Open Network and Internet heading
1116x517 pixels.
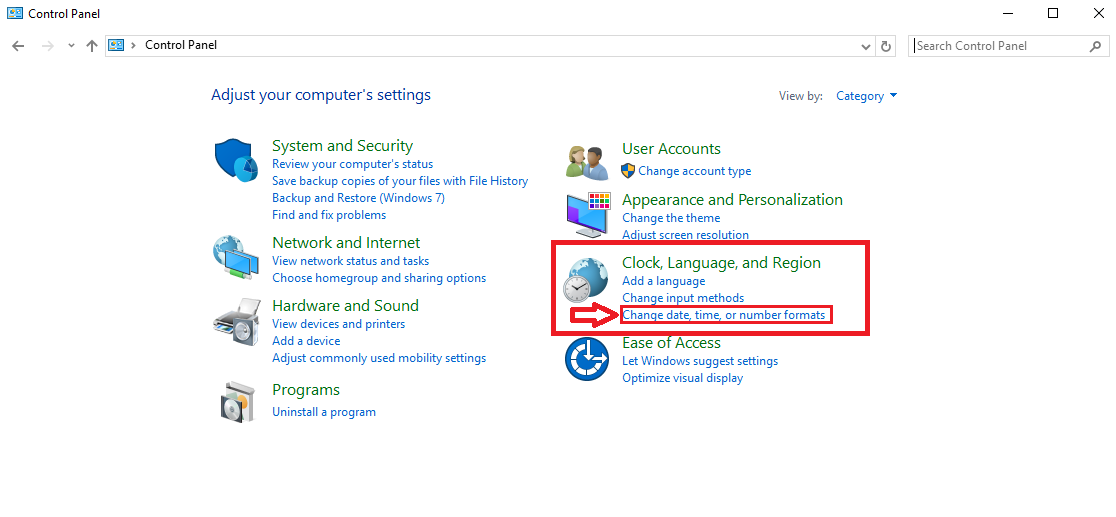click(346, 243)
